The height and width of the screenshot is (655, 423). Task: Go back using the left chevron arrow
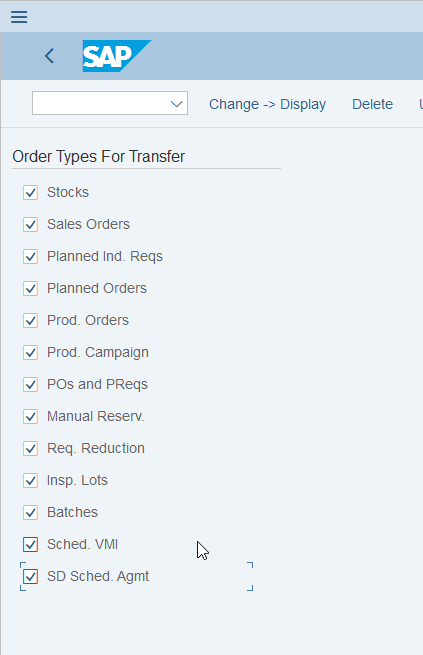(x=49, y=56)
